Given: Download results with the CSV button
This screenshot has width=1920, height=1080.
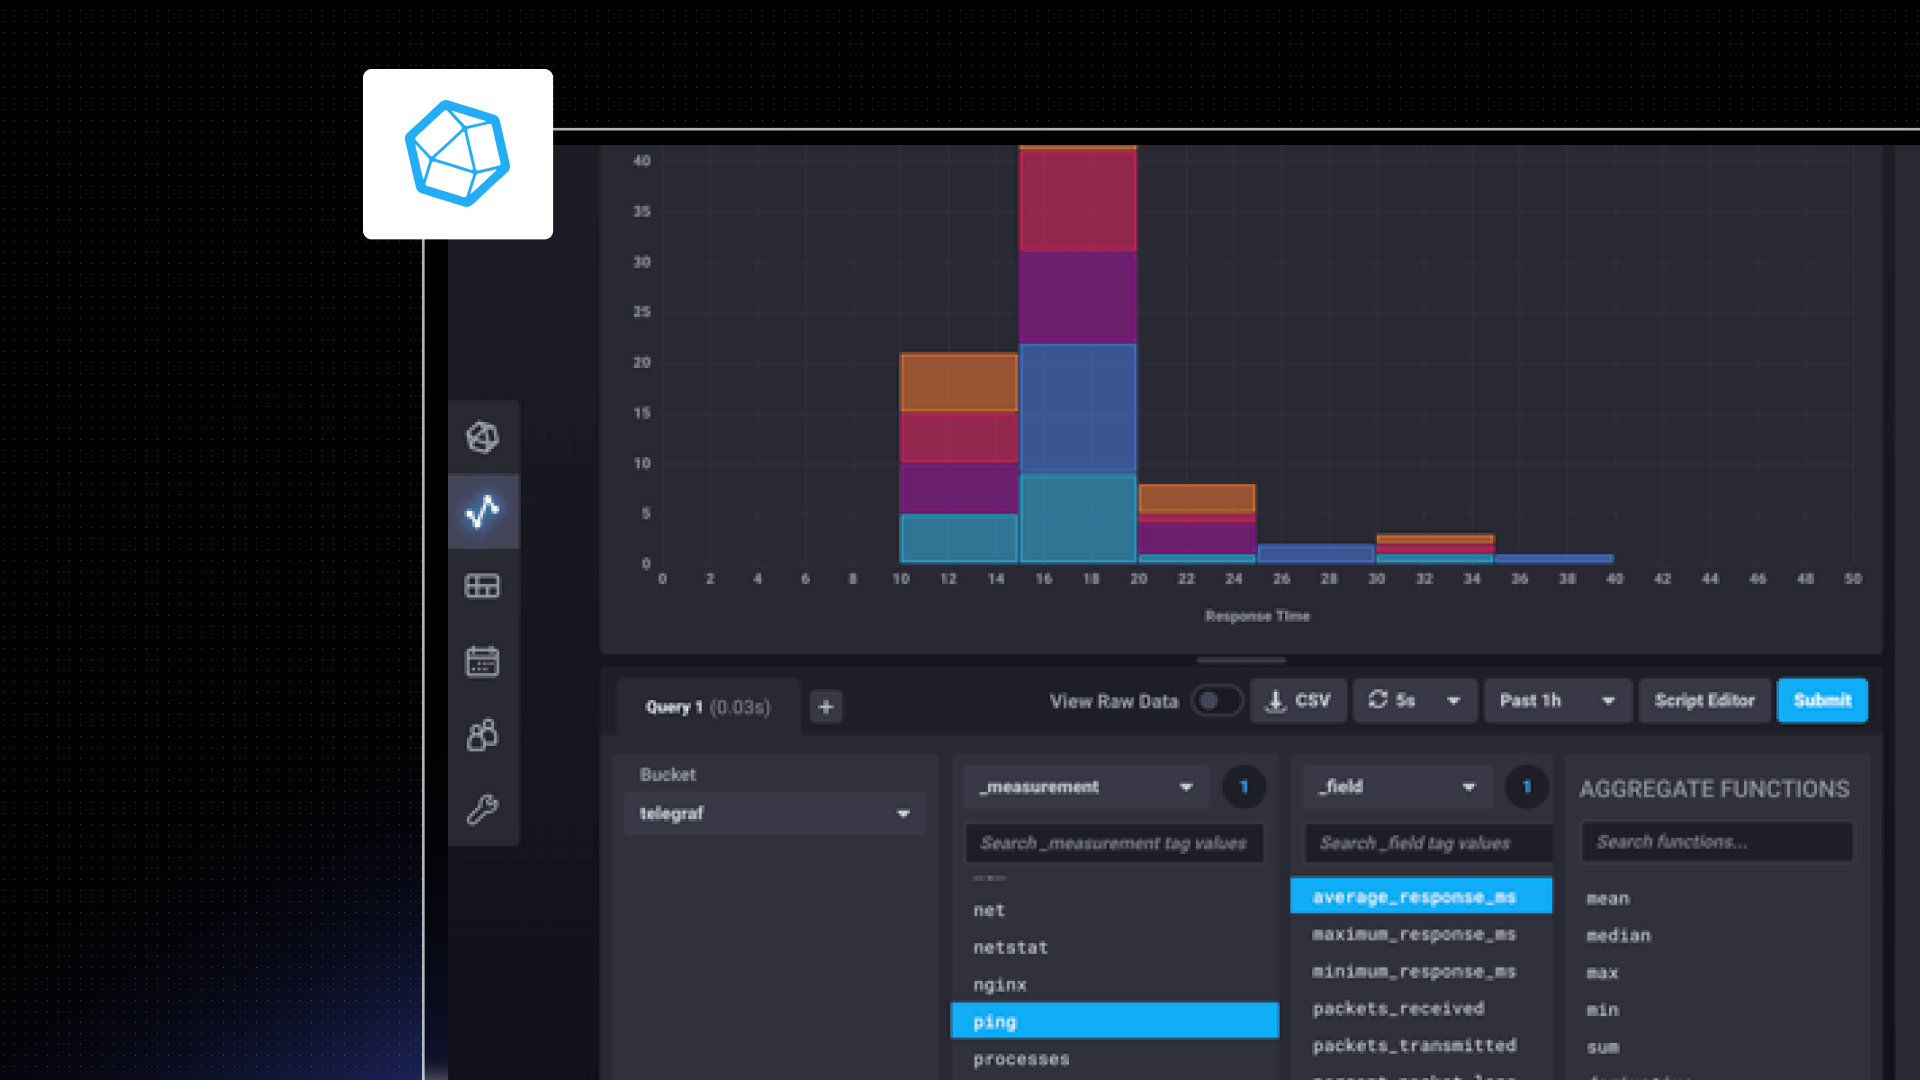Looking at the screenshot, I should [1298, 701].
